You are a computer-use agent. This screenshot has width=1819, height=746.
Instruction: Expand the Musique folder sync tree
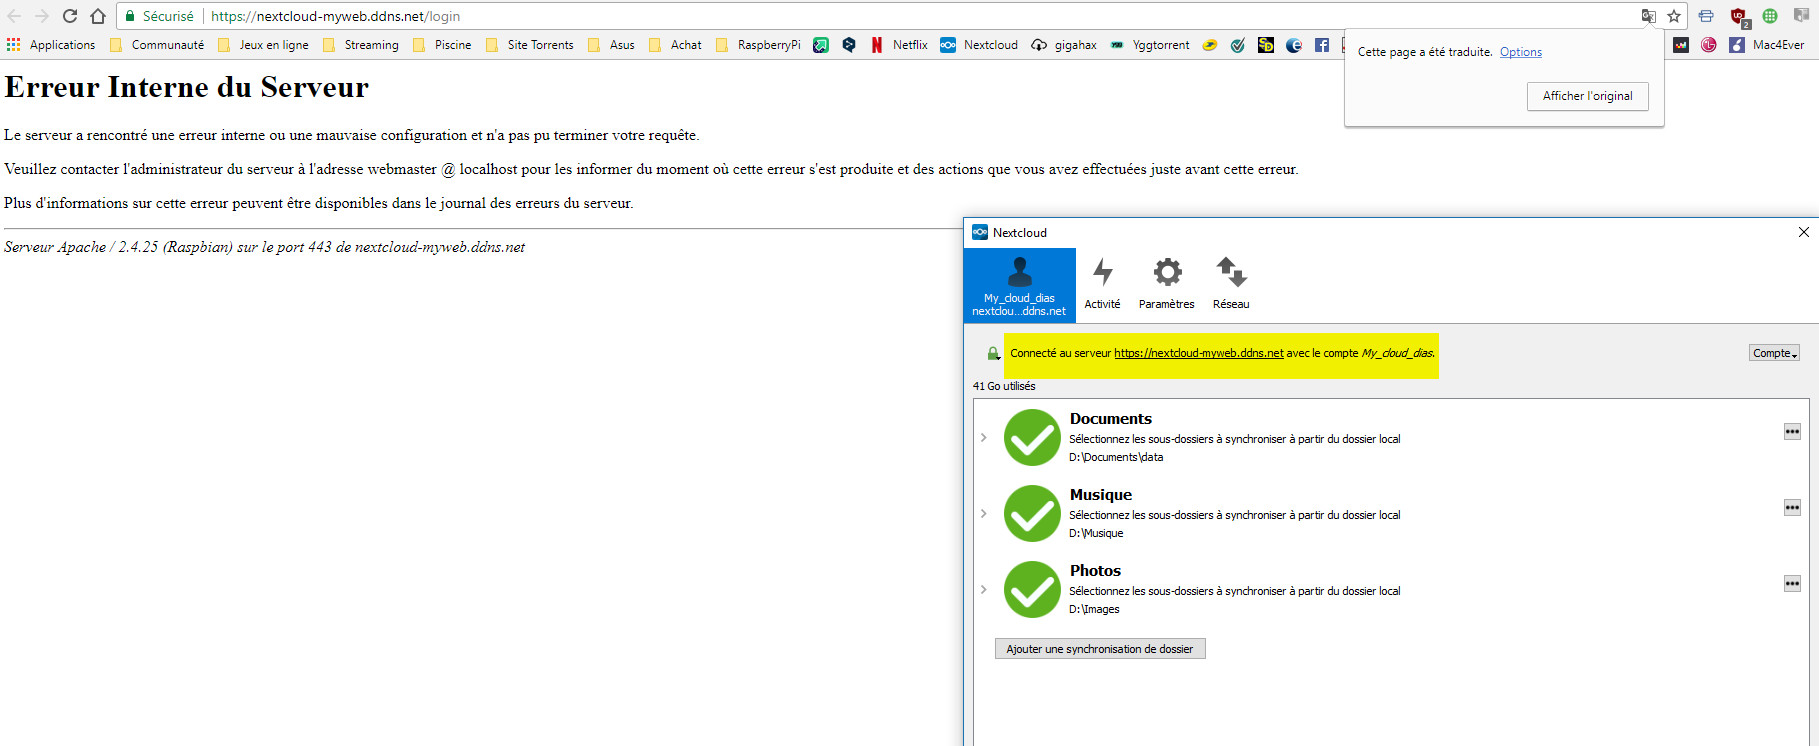[x=983, y=514]
